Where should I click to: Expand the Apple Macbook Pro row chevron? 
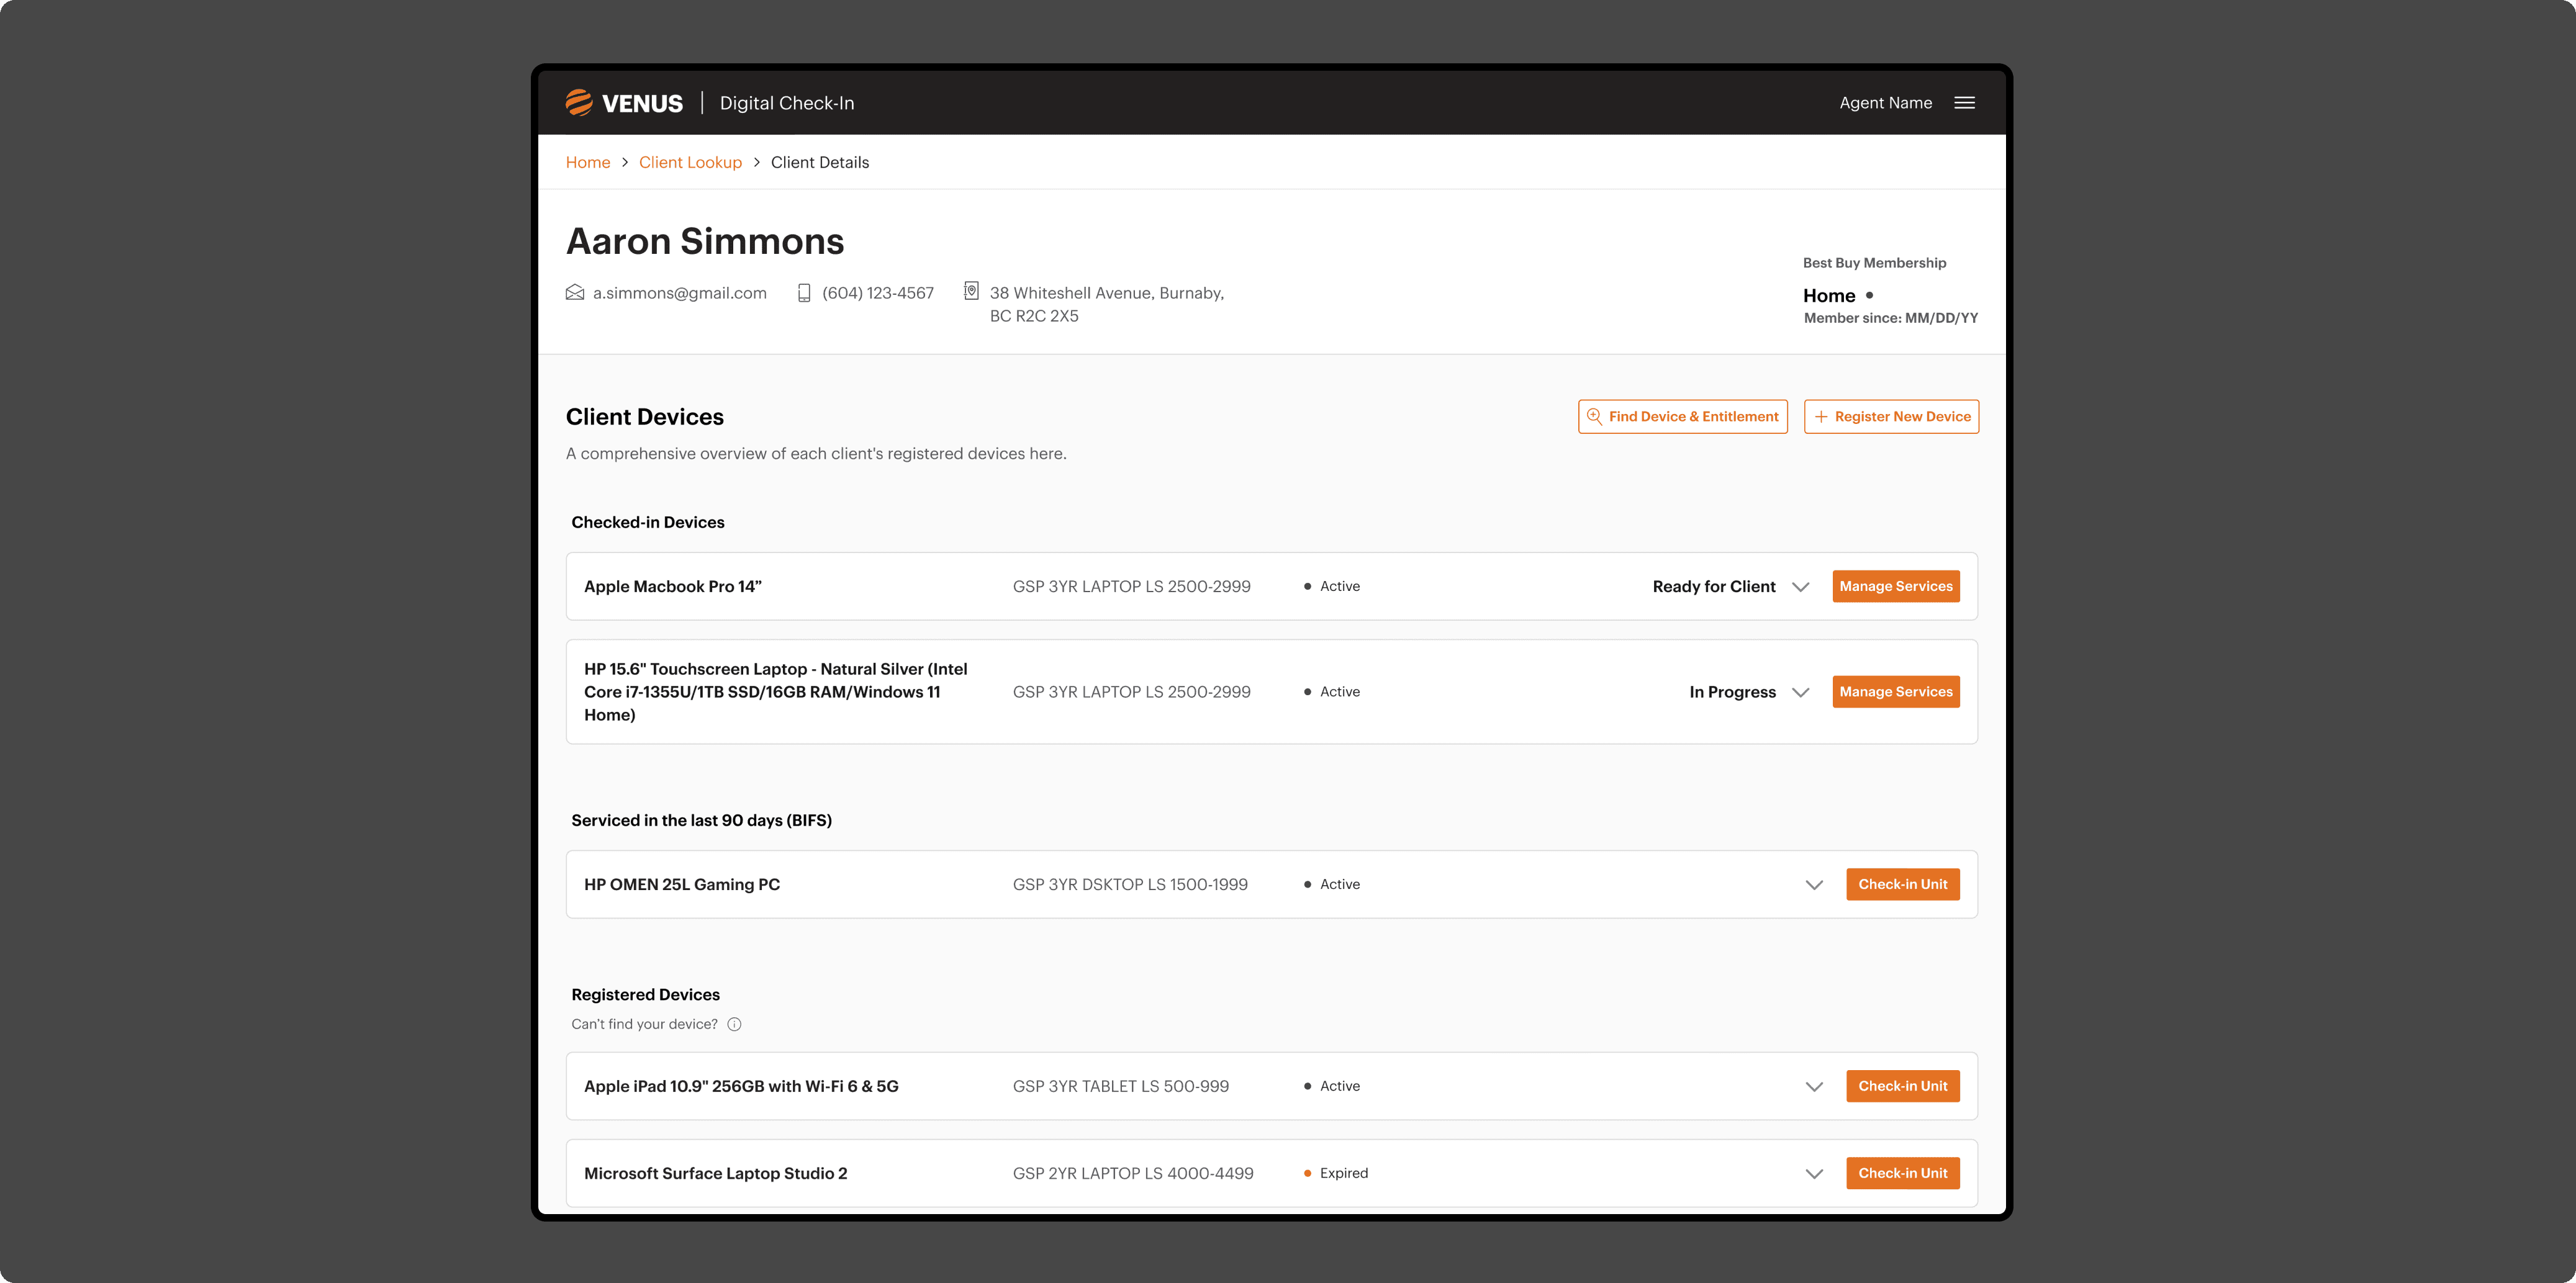(x=1801, y=587)
